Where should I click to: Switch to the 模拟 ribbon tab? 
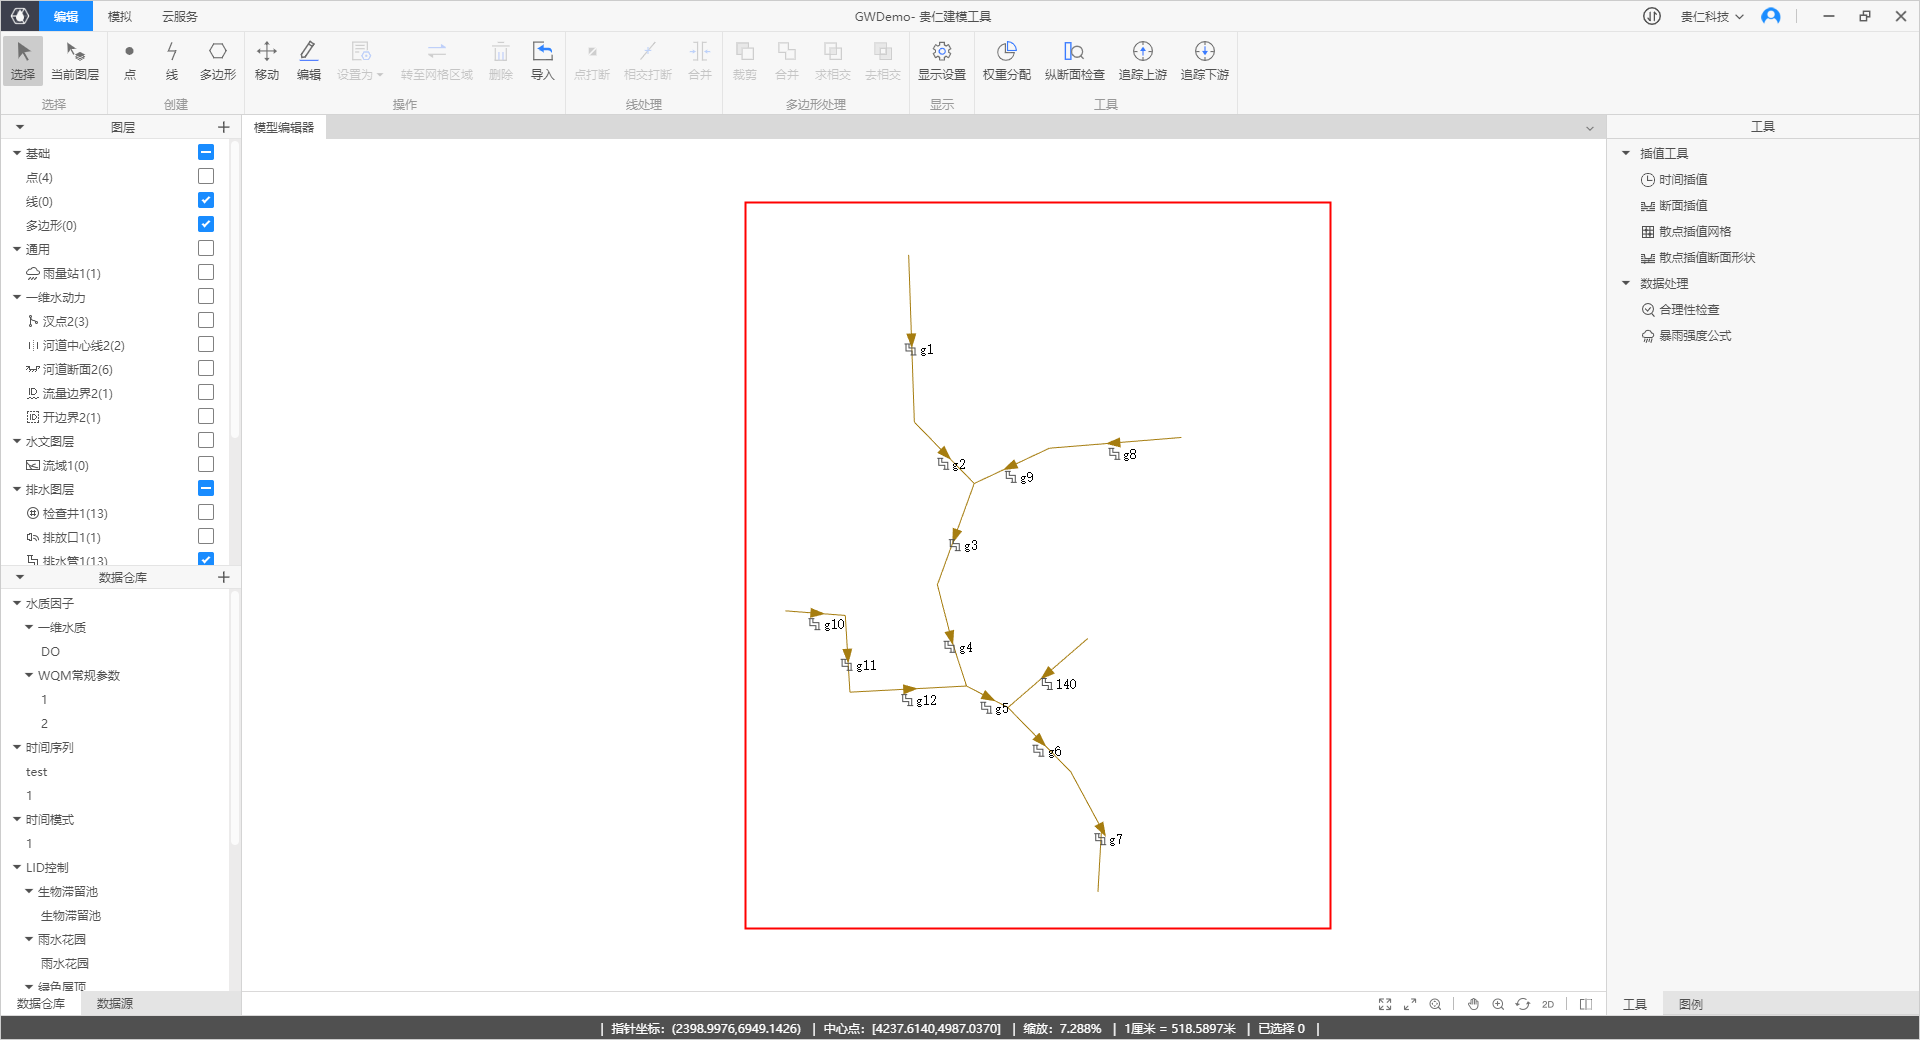tap(120, 16)
